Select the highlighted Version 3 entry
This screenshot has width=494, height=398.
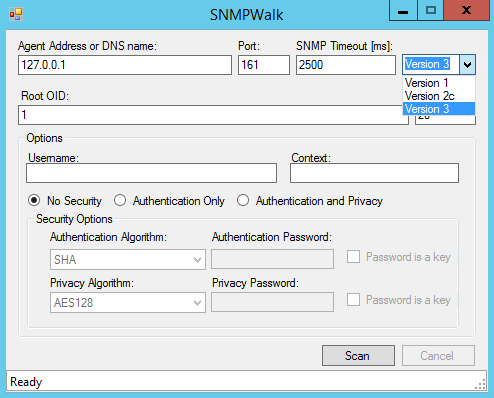(x=439, y=109)
